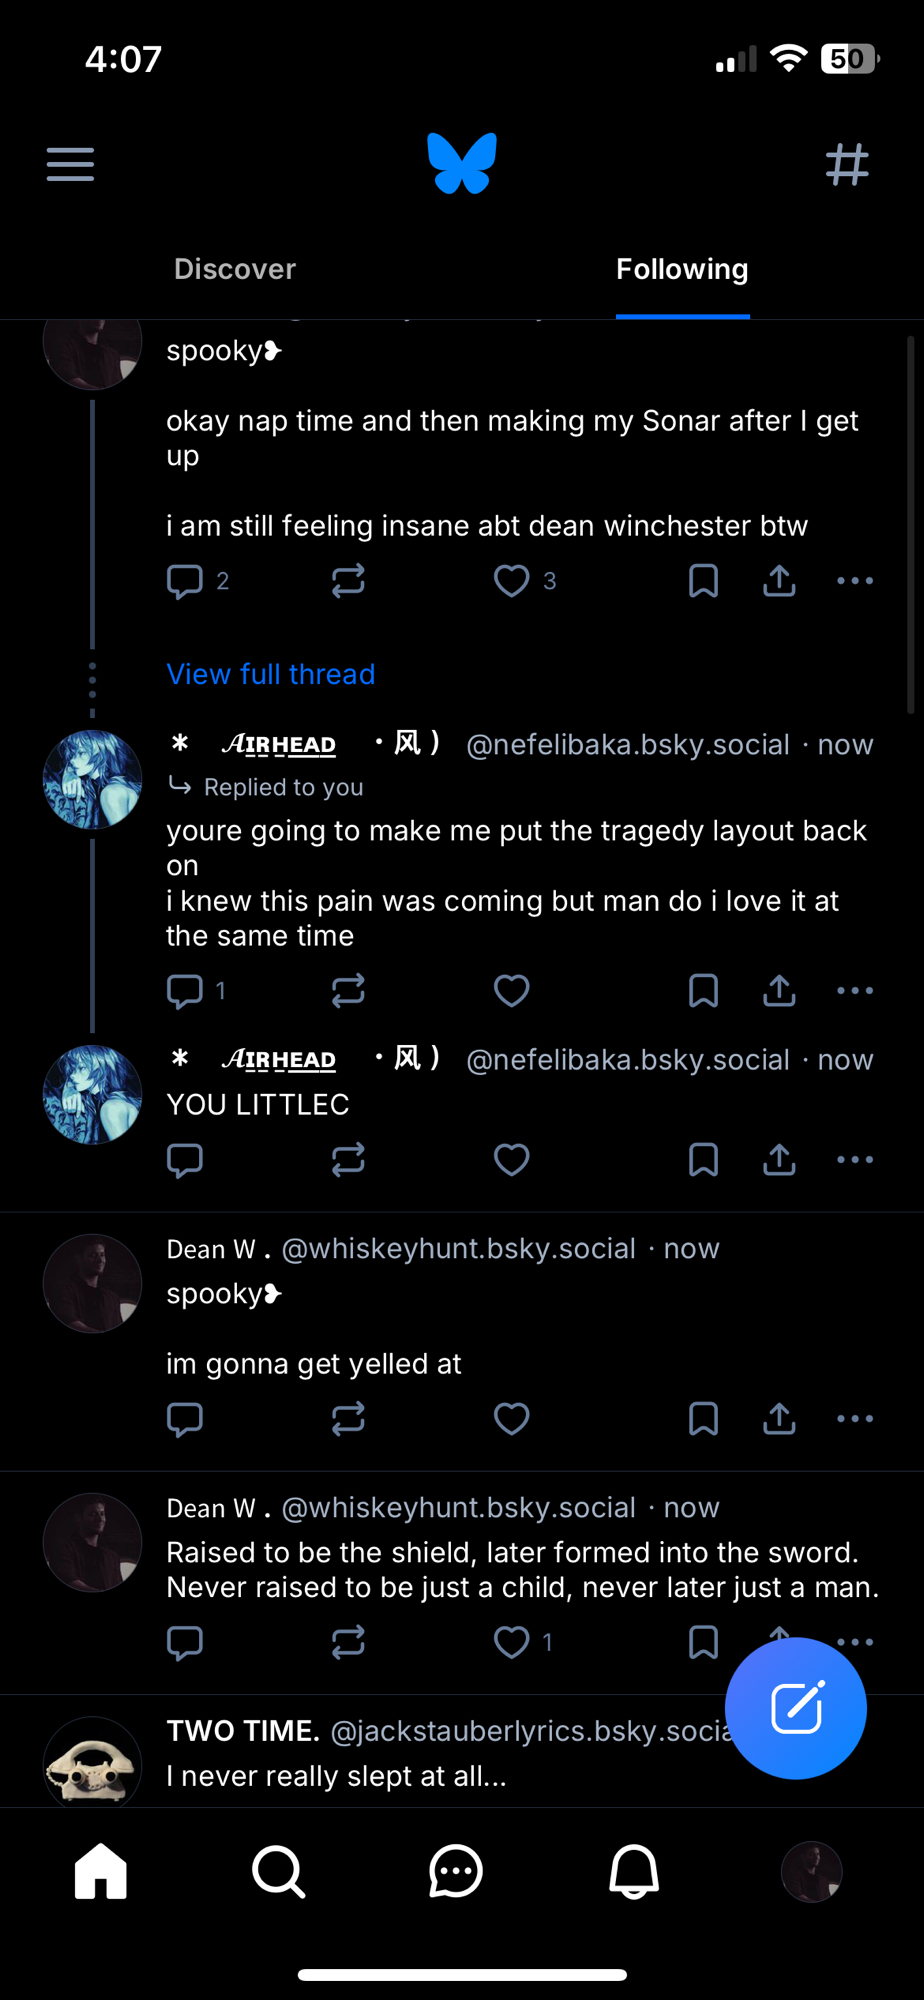The width and height of the screenshot is (924, 2000).
Task: Open more options on "nap time" post
Action: [855, 581]
